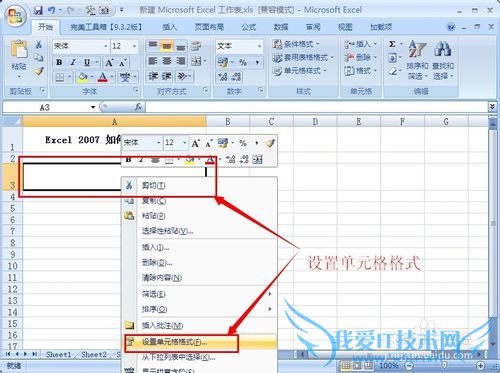Screen dimensions: 500x373
Task: Increase font size in ribbon
Action: tap(109, 62)
